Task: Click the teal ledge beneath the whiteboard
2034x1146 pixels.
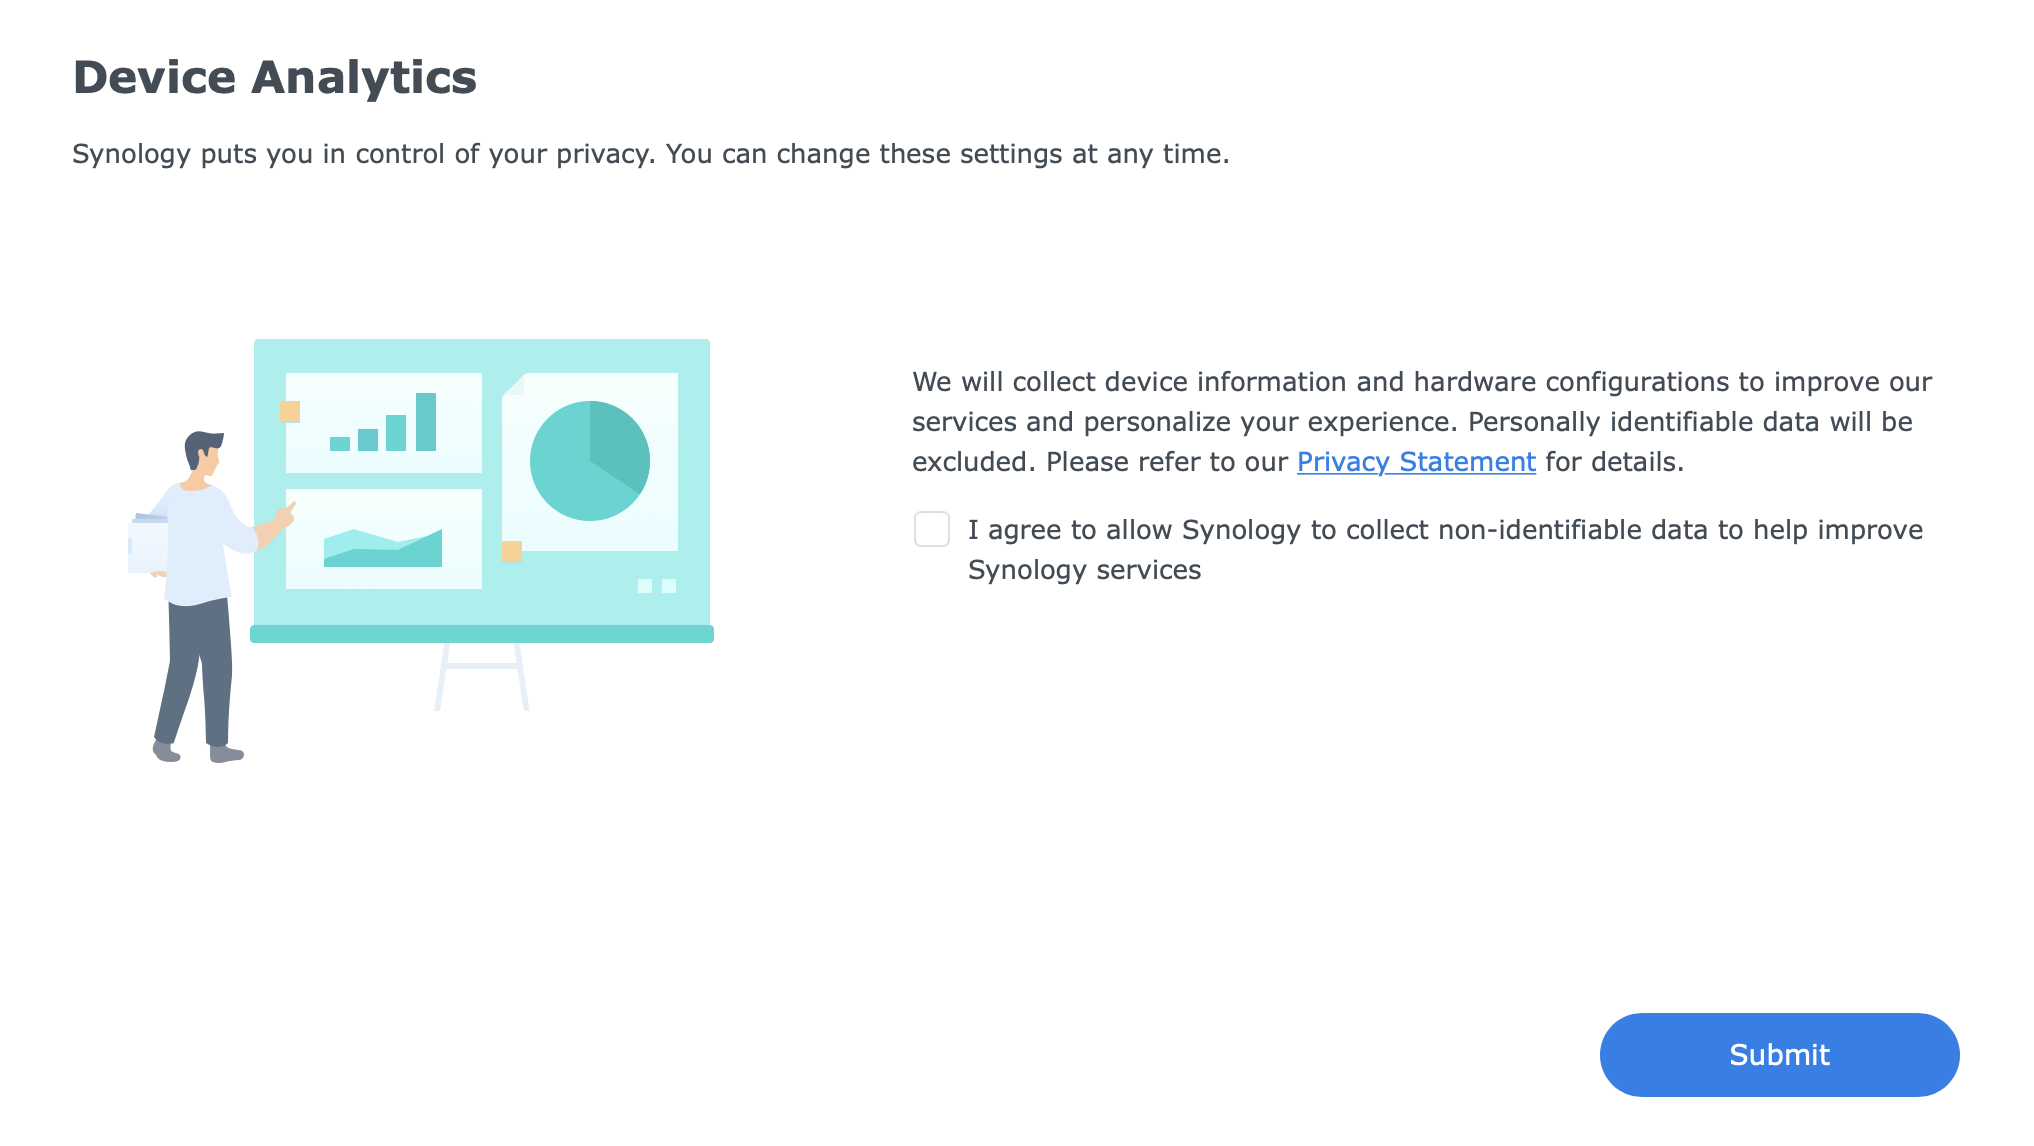Action: 482,634
